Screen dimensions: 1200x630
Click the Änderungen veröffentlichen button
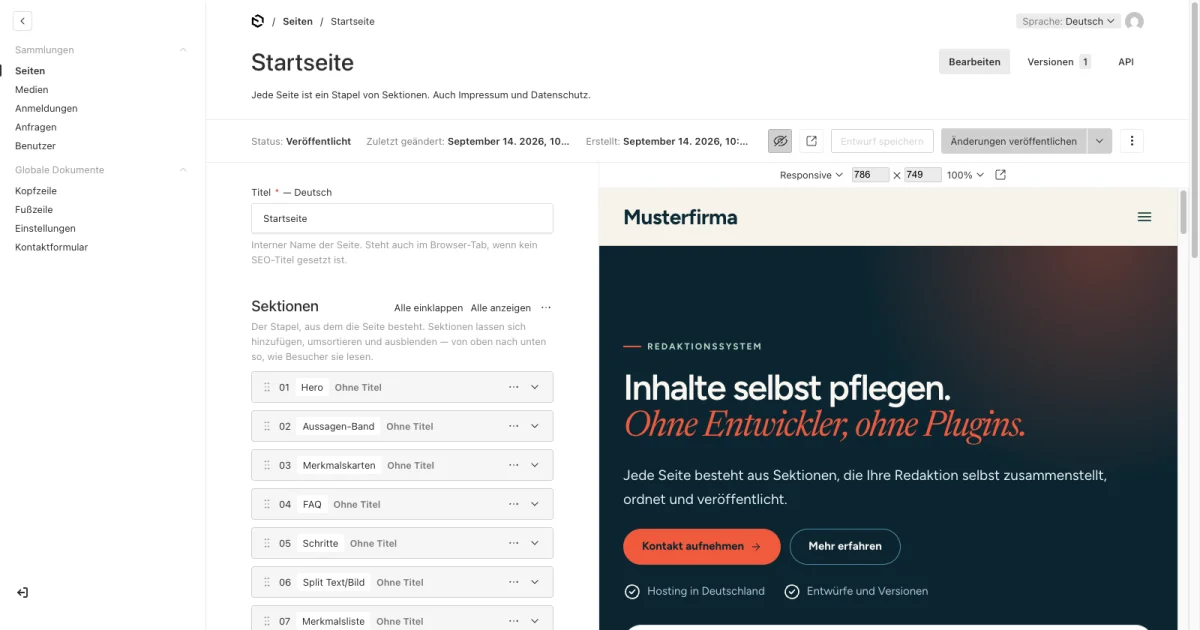1014,141
